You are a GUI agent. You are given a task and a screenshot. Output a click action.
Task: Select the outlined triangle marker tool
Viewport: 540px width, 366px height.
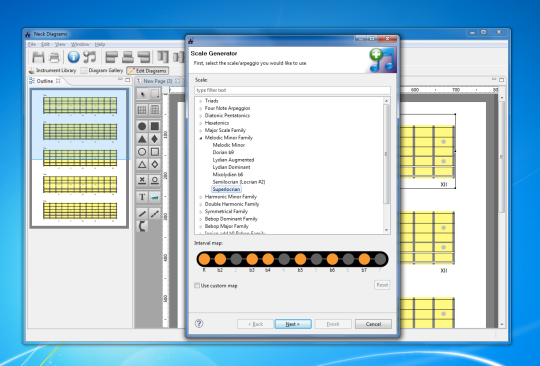(142, 165)
